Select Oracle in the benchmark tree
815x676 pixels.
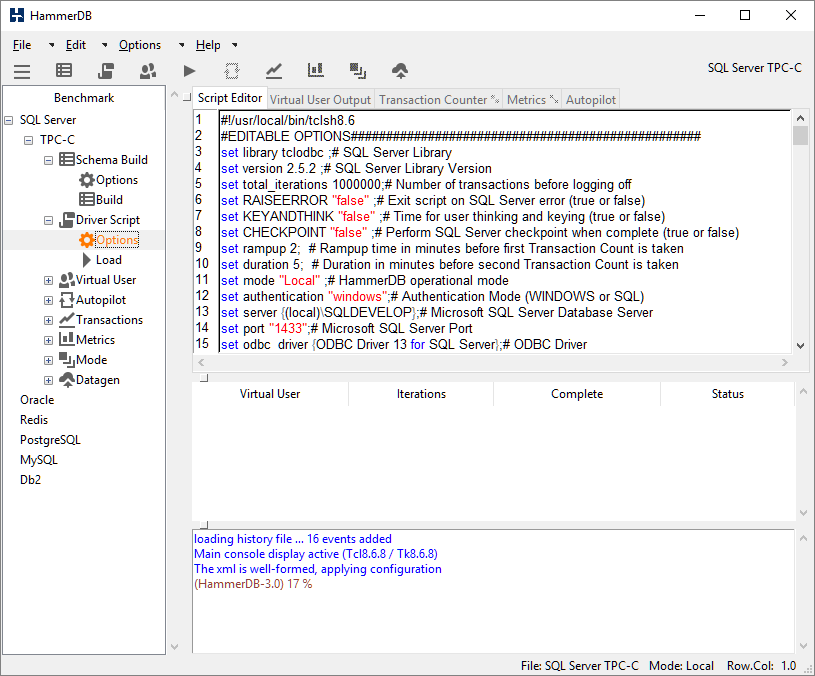tap(37, 400)
